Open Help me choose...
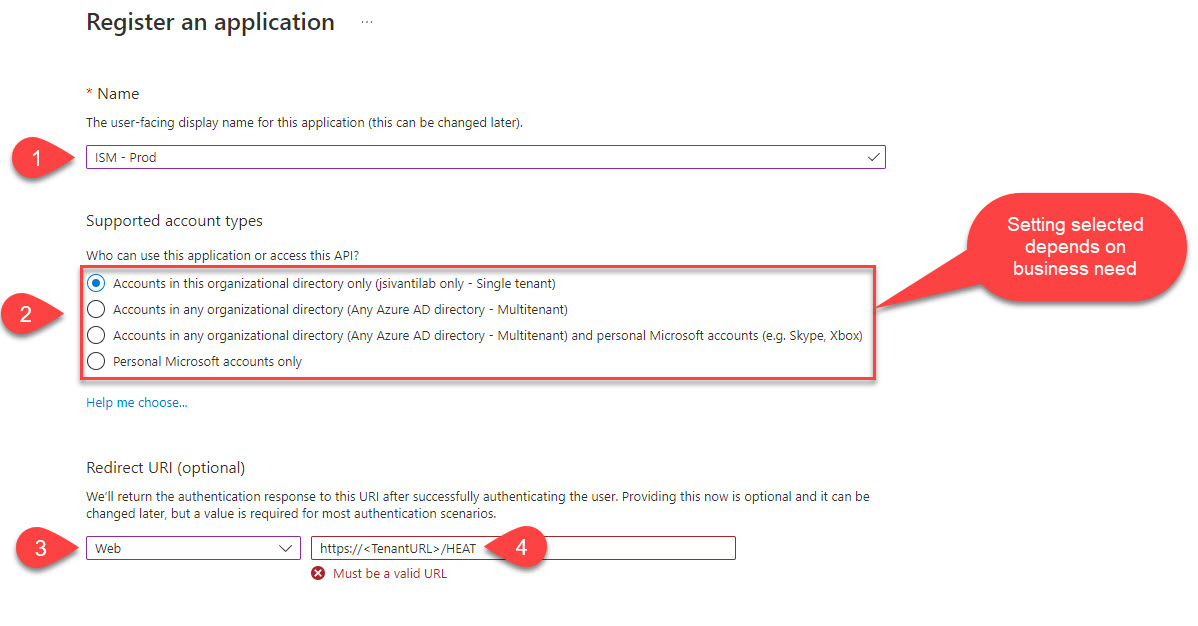This screenshot has height=626, width=1198. point(136,402)
